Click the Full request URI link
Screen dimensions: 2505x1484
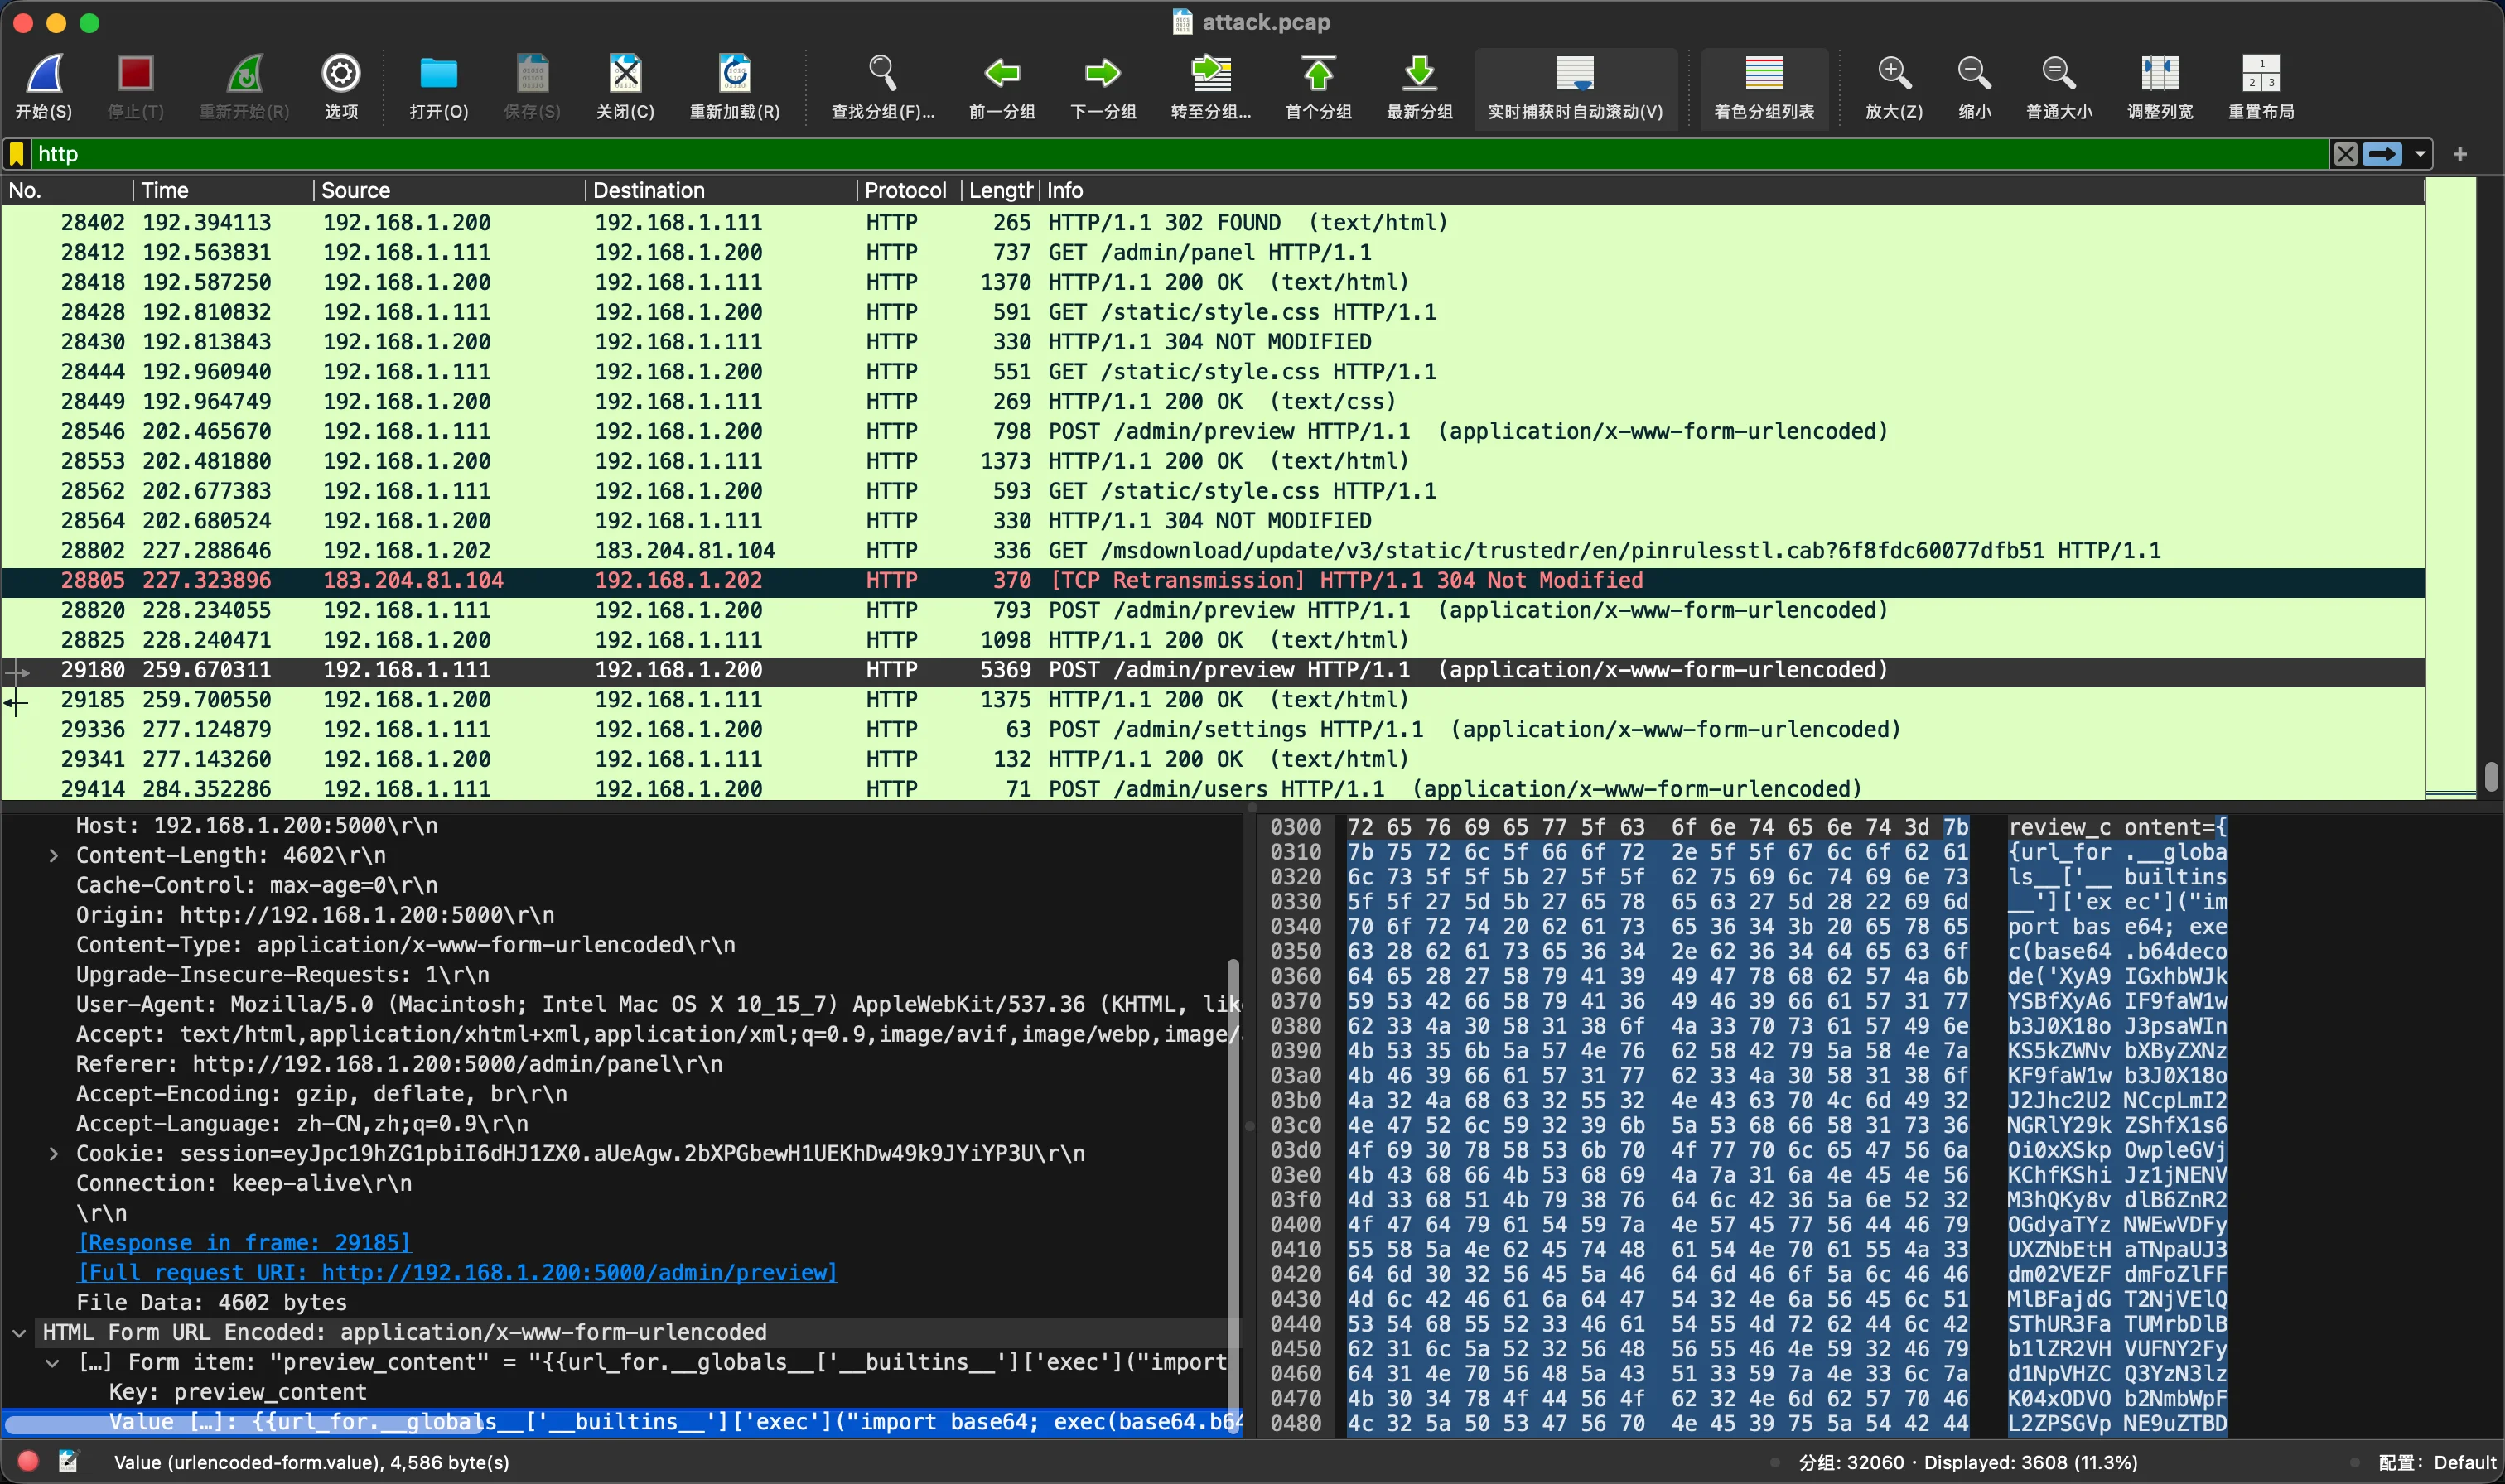tap(457, 1273)
